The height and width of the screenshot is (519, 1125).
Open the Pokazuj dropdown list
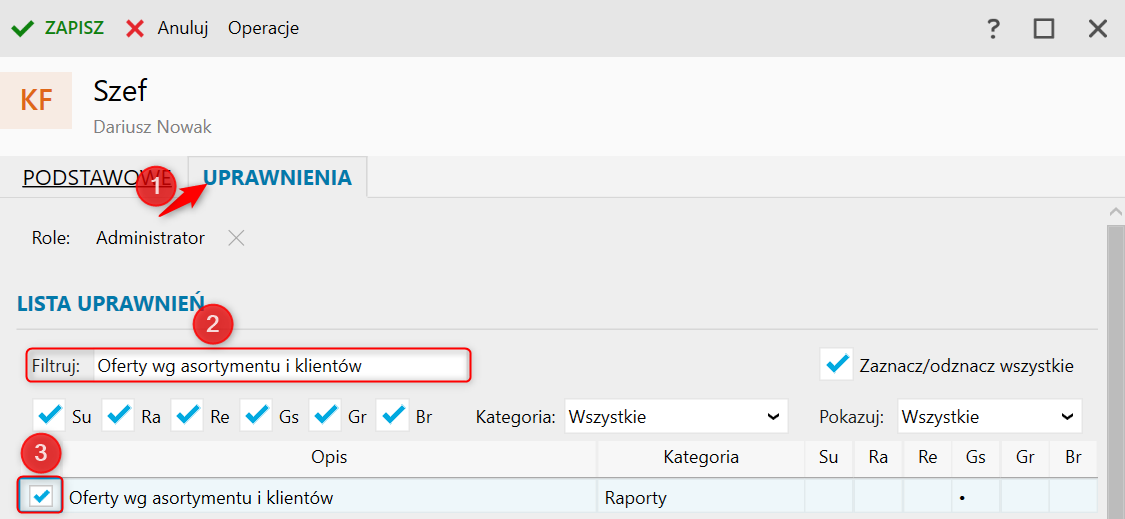988,416
